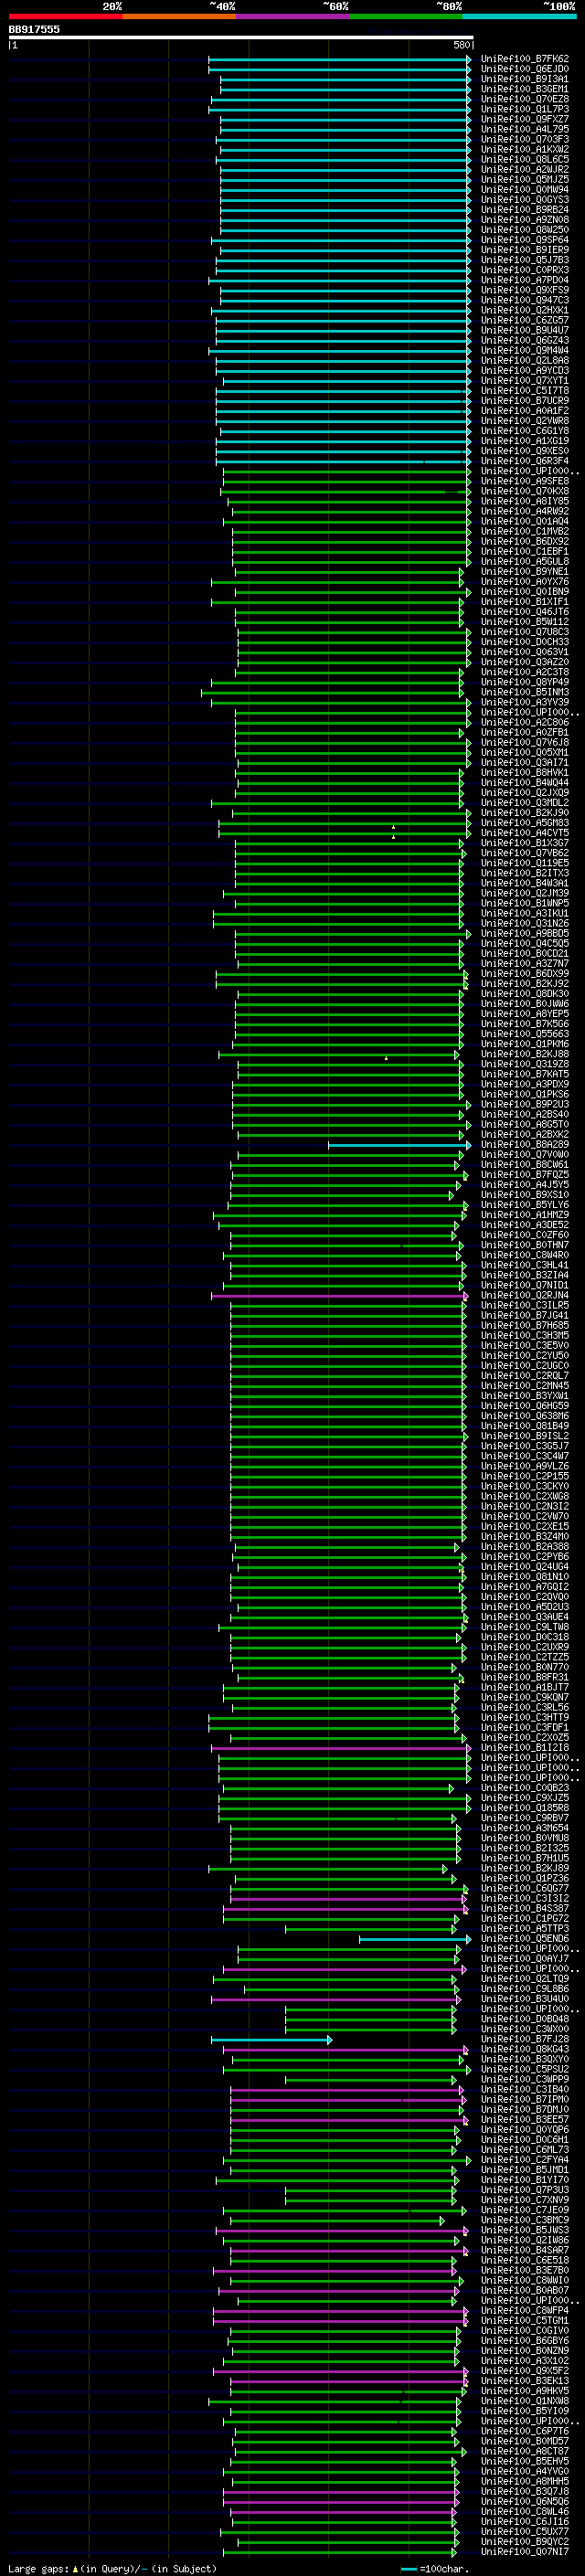Viewport: 585px width, 2576px height.
Task: Click the UniRef100_Q9SP64 label
Action: [x=525, y=241]
